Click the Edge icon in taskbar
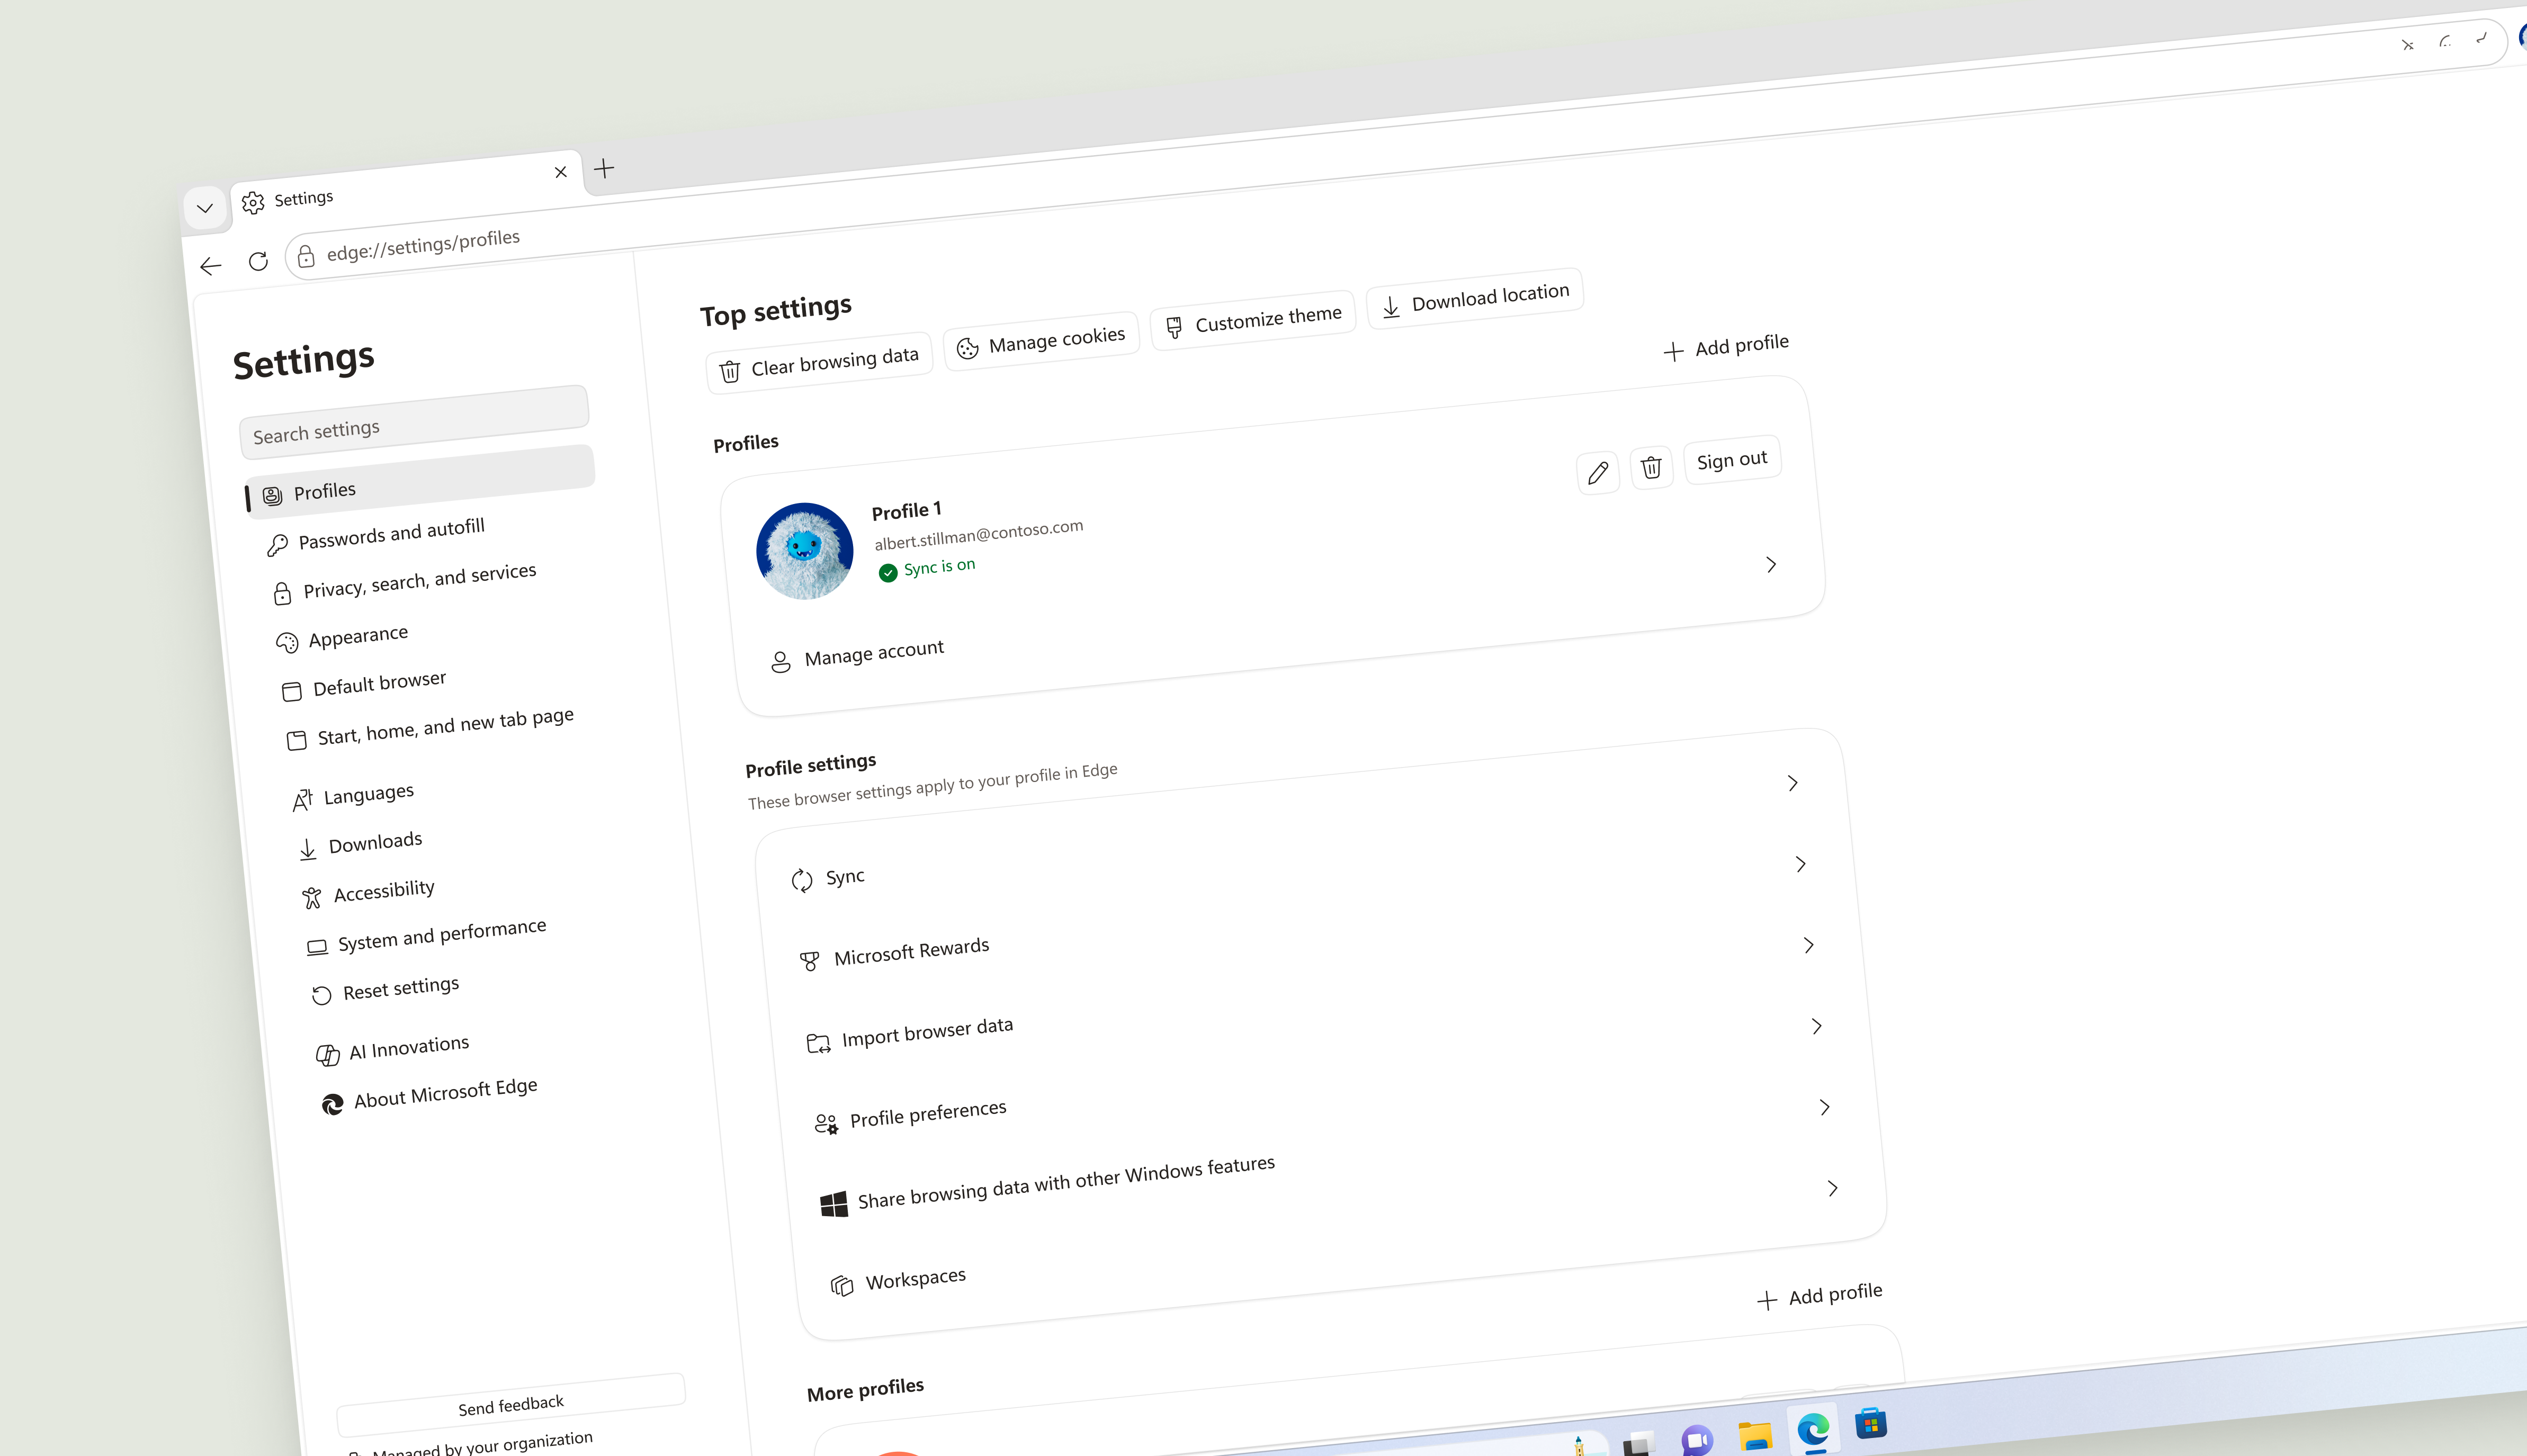 1813,1430
